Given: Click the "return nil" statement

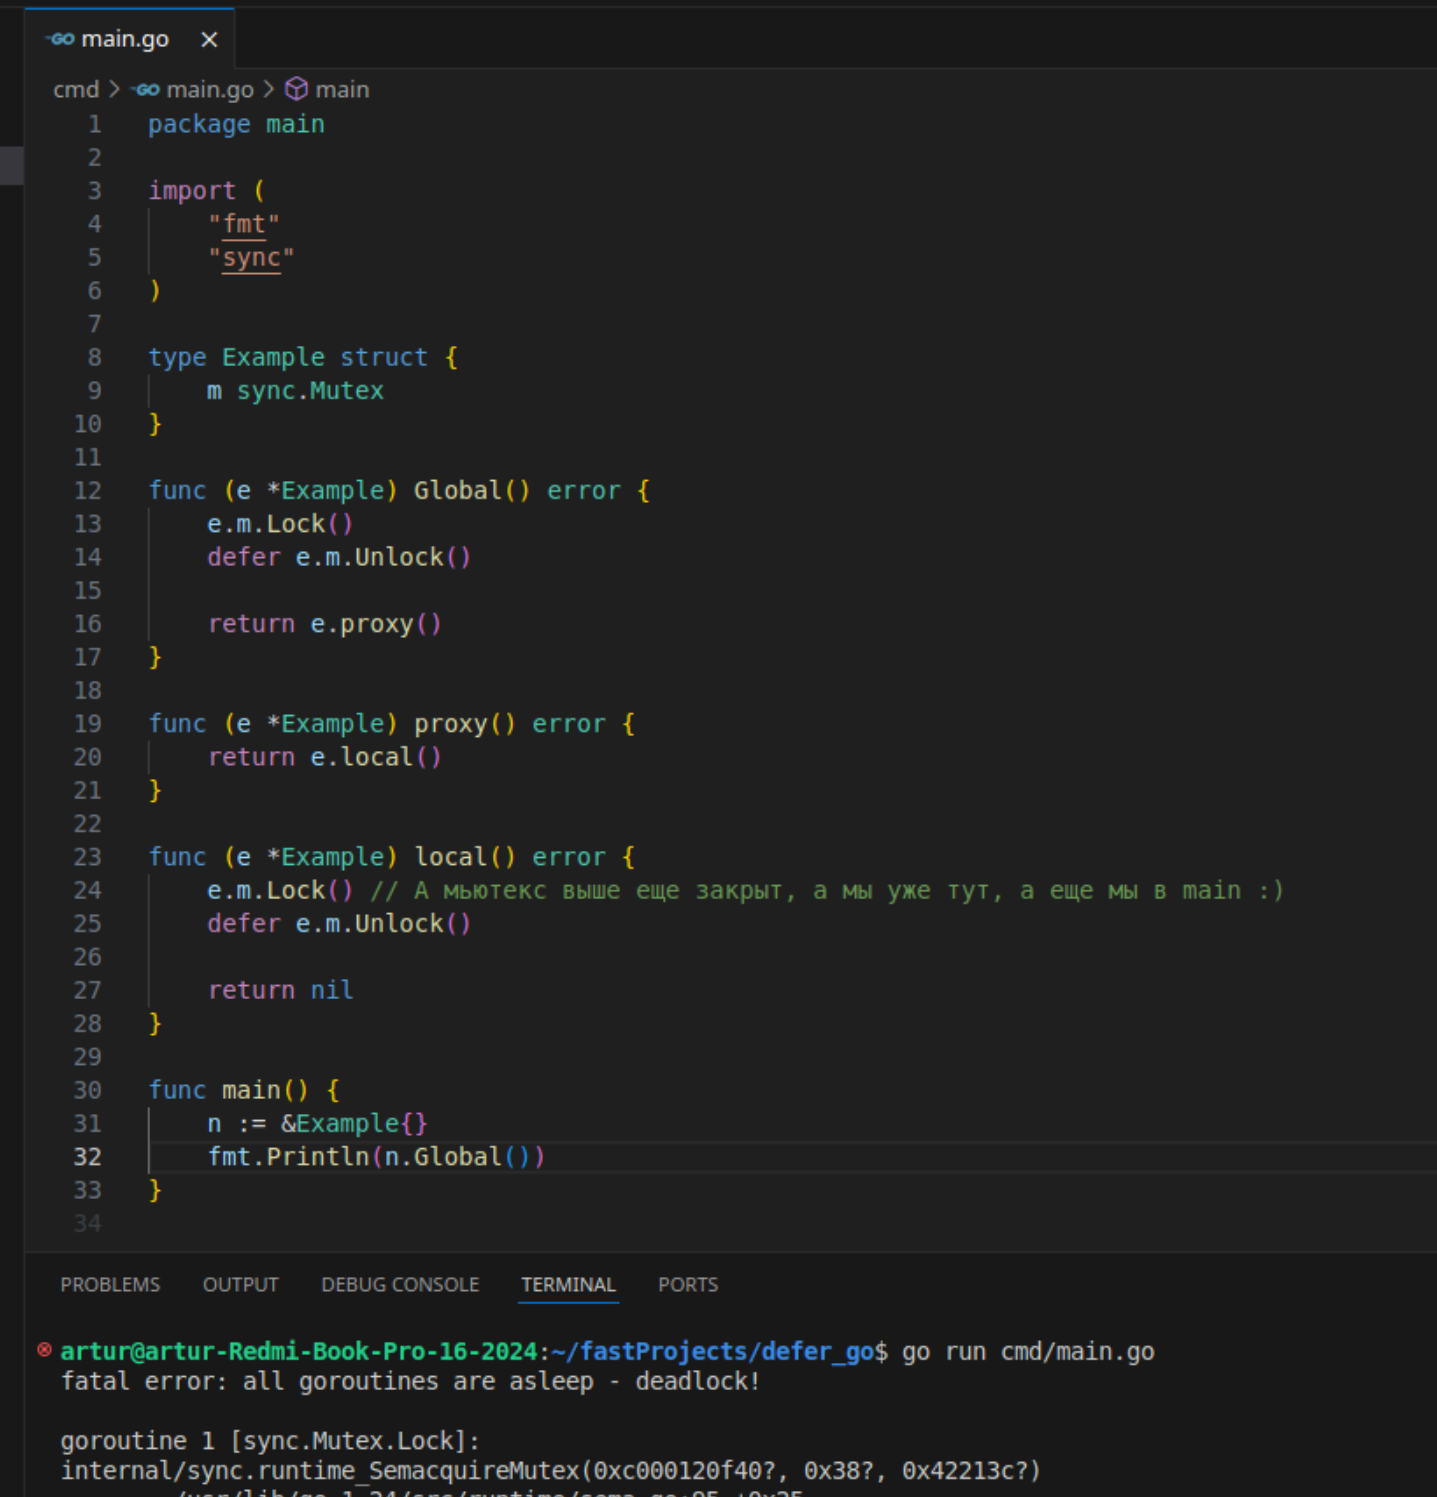Looking at the screenshot, I should coord(280,990).
